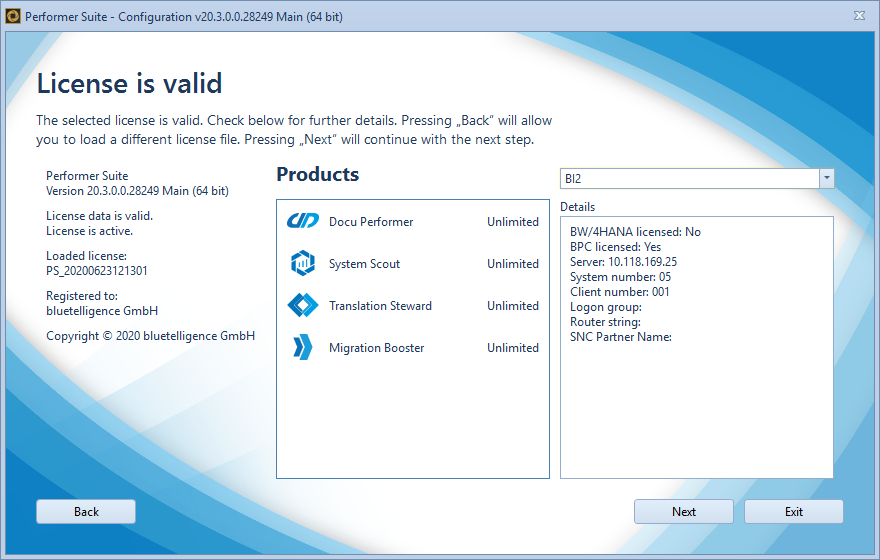Screen dimensions: 880x560
Task: Click the BW/4HANA licensed details line
Action: [635, 232]
